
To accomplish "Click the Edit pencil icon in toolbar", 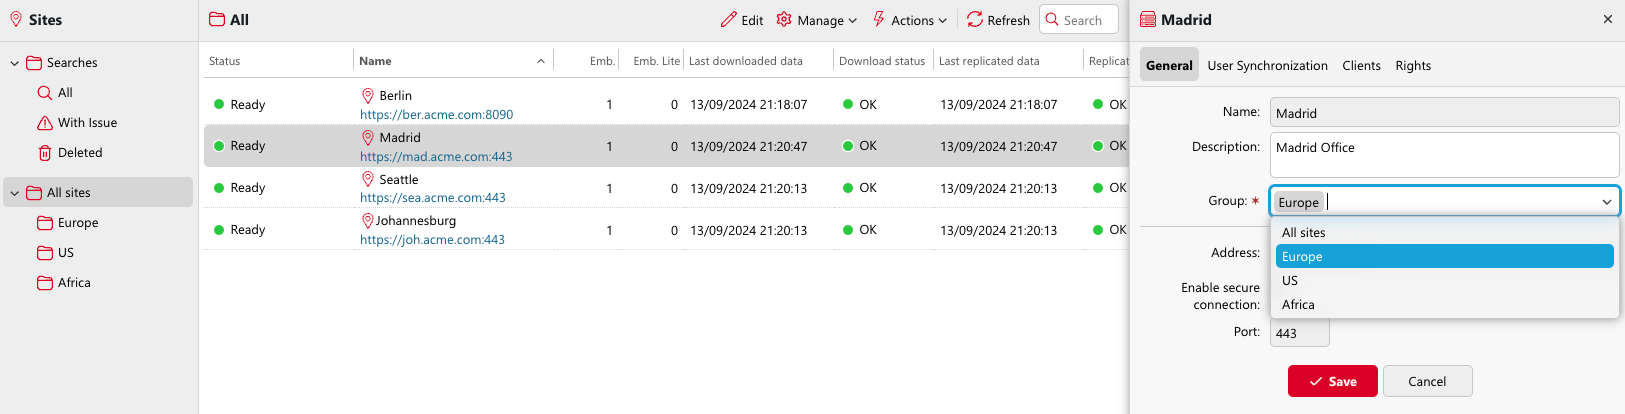I will coord(729,20).
